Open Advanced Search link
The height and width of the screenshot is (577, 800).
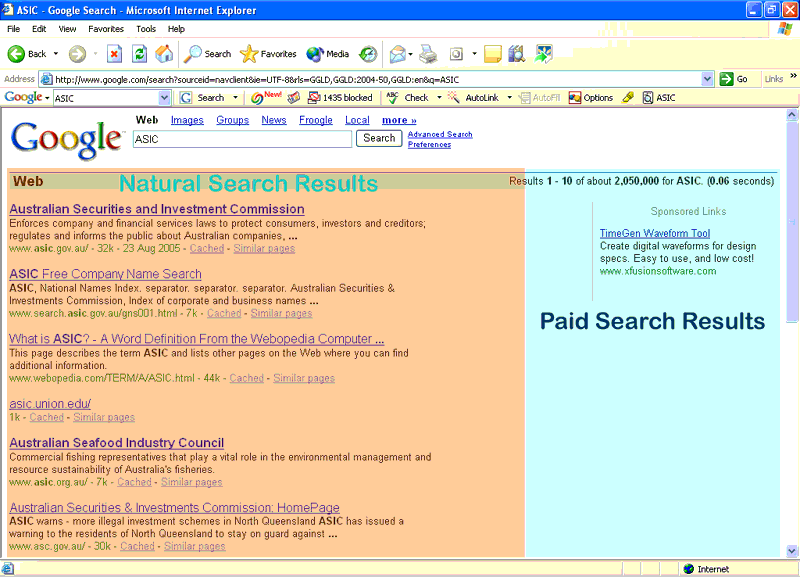pyautogui.click(x=440, y=134)
